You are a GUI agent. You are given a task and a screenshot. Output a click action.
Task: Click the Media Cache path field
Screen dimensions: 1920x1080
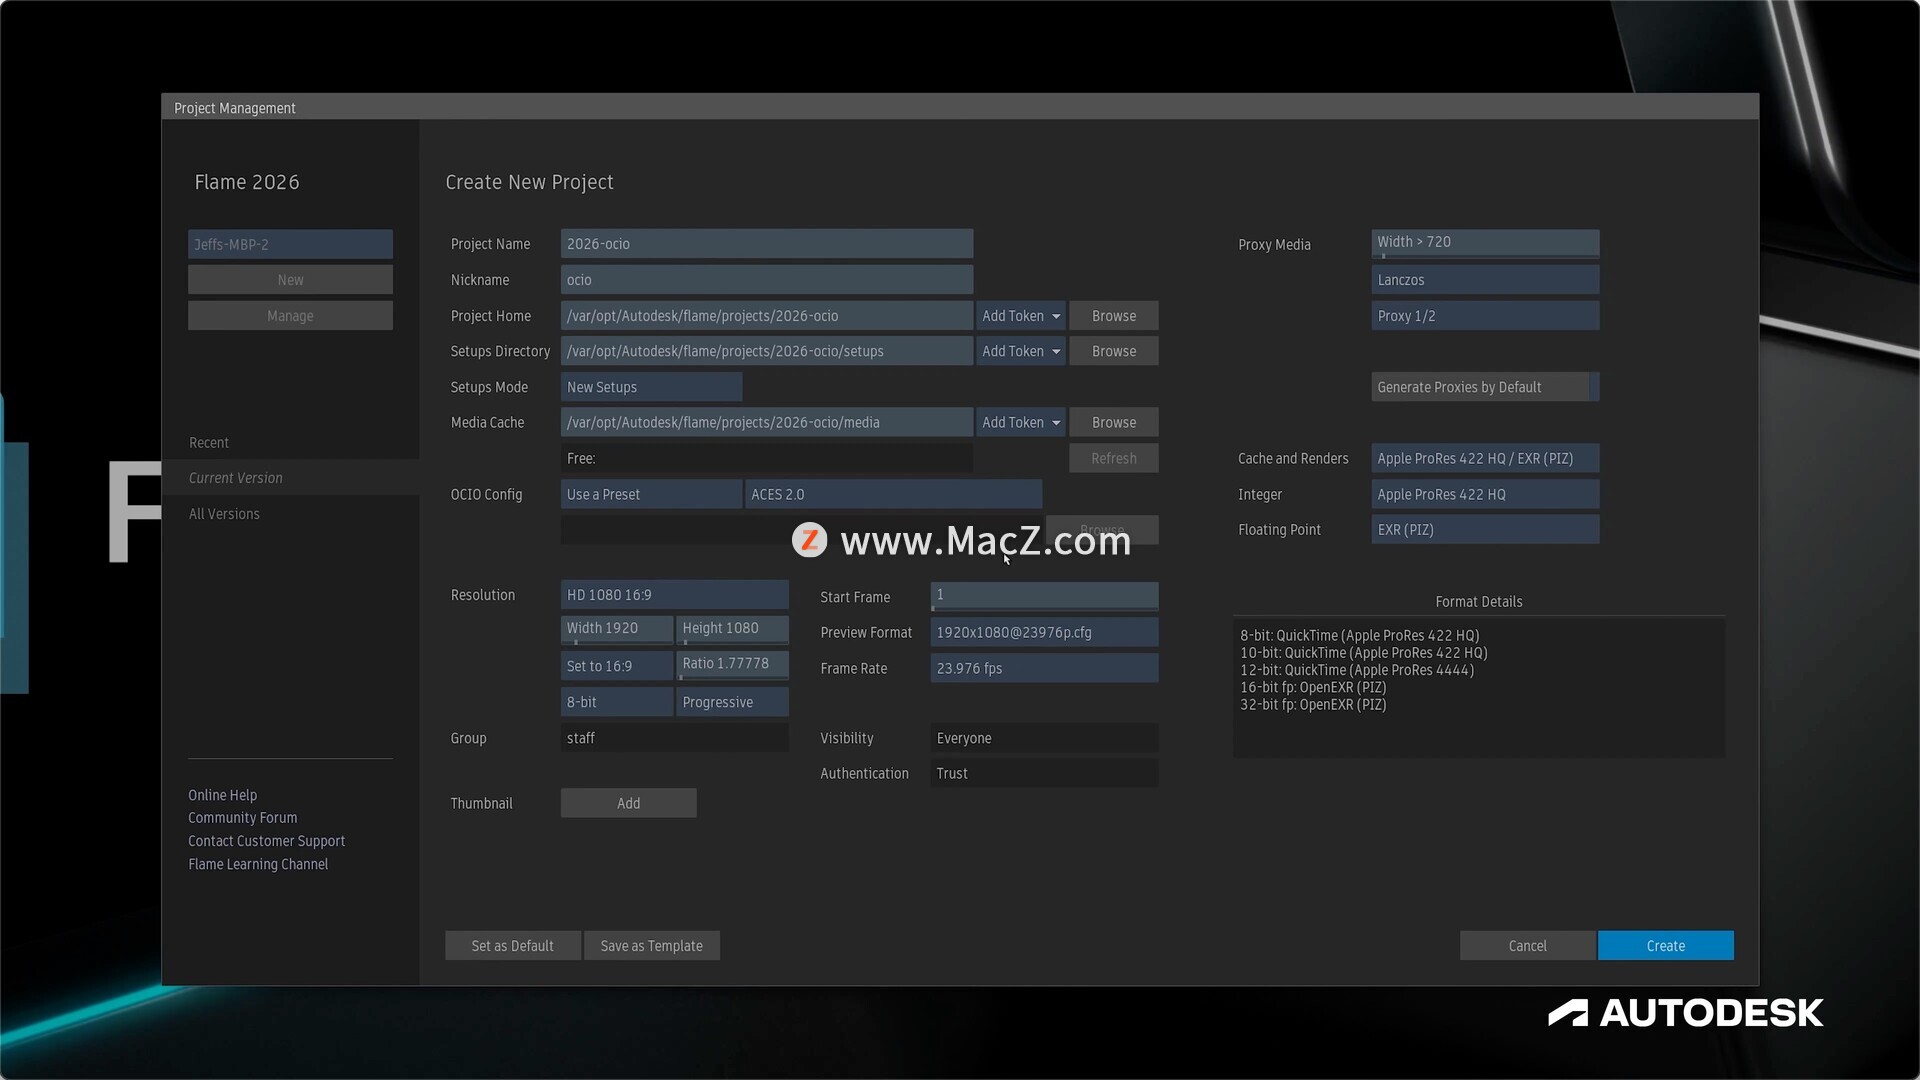point(766,422)
